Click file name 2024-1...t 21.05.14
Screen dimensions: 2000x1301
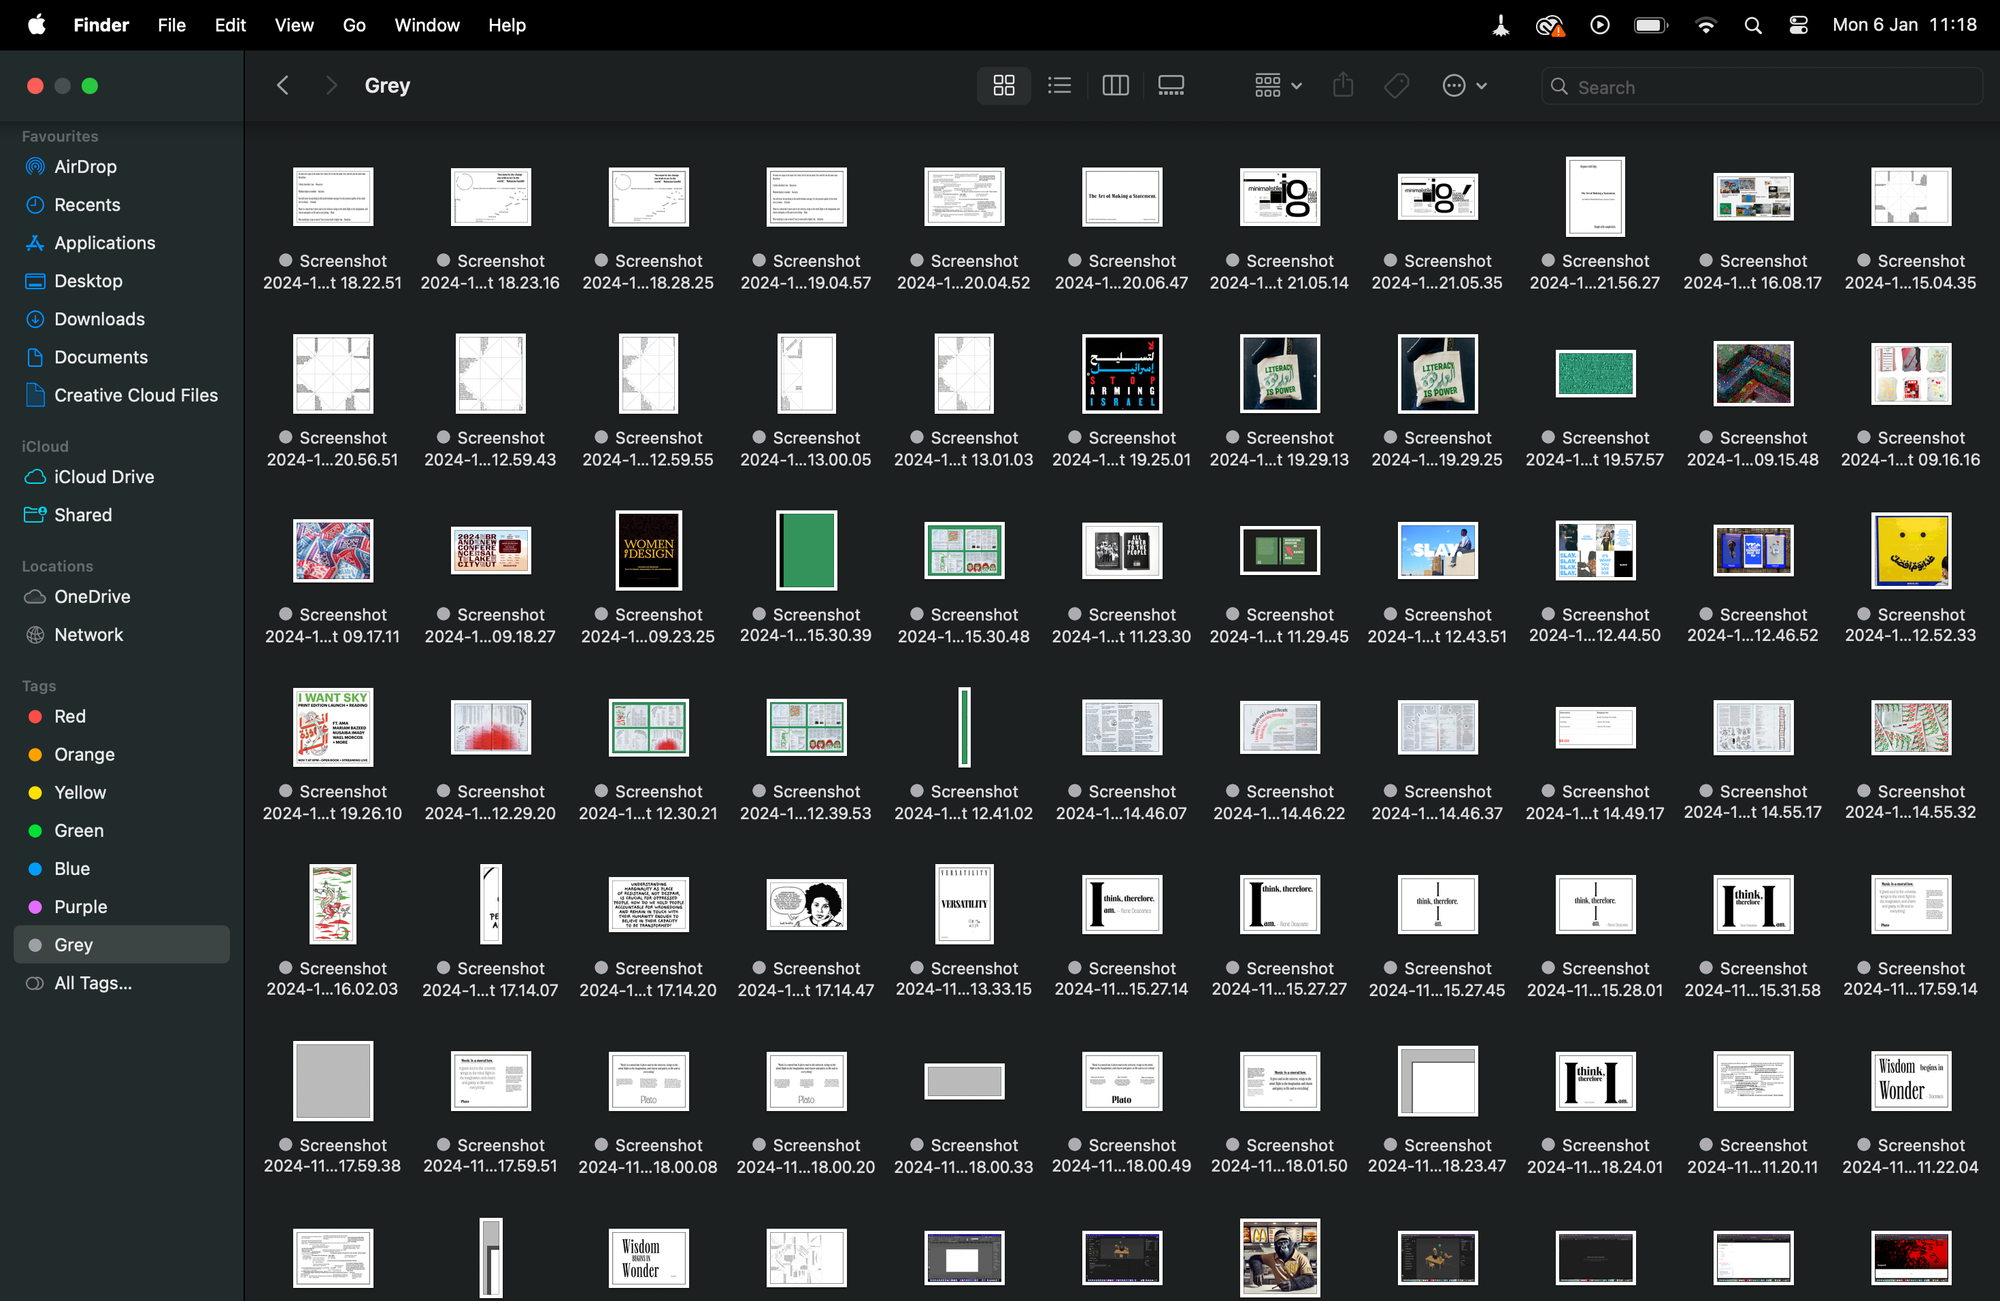1279,283
